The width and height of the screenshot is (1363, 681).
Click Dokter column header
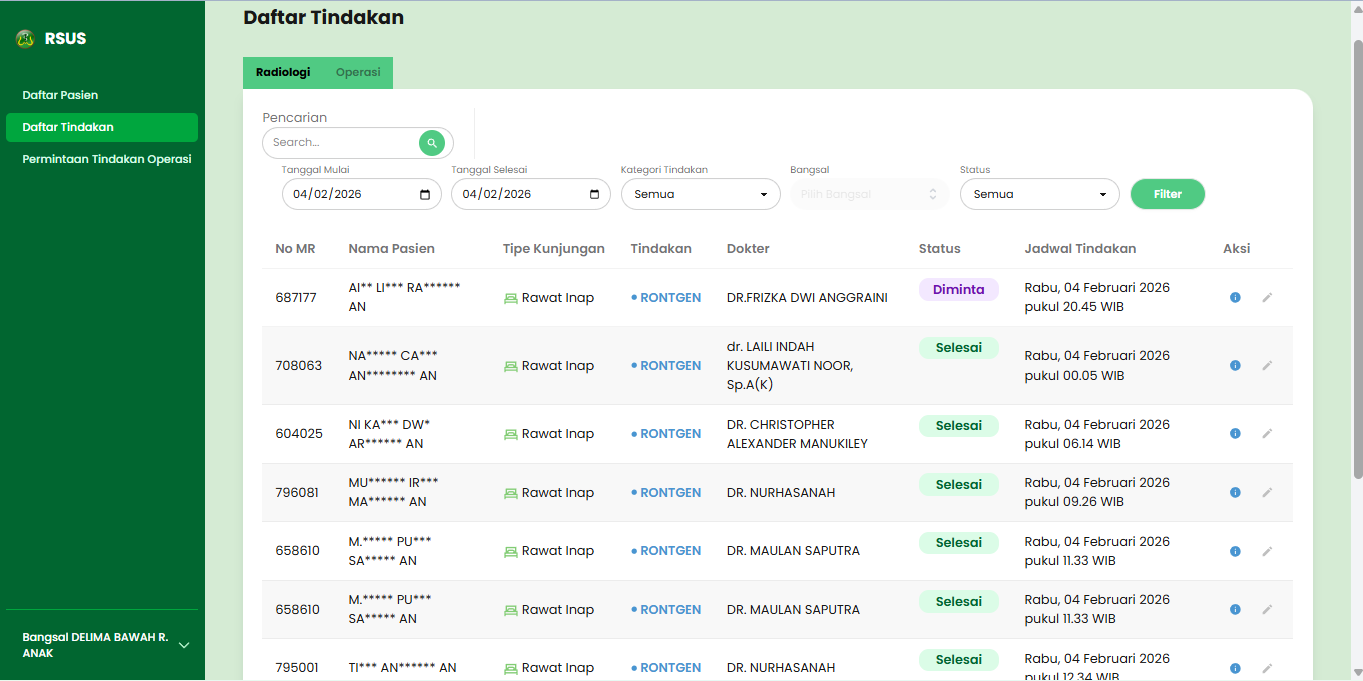click(x=748, y=248)
